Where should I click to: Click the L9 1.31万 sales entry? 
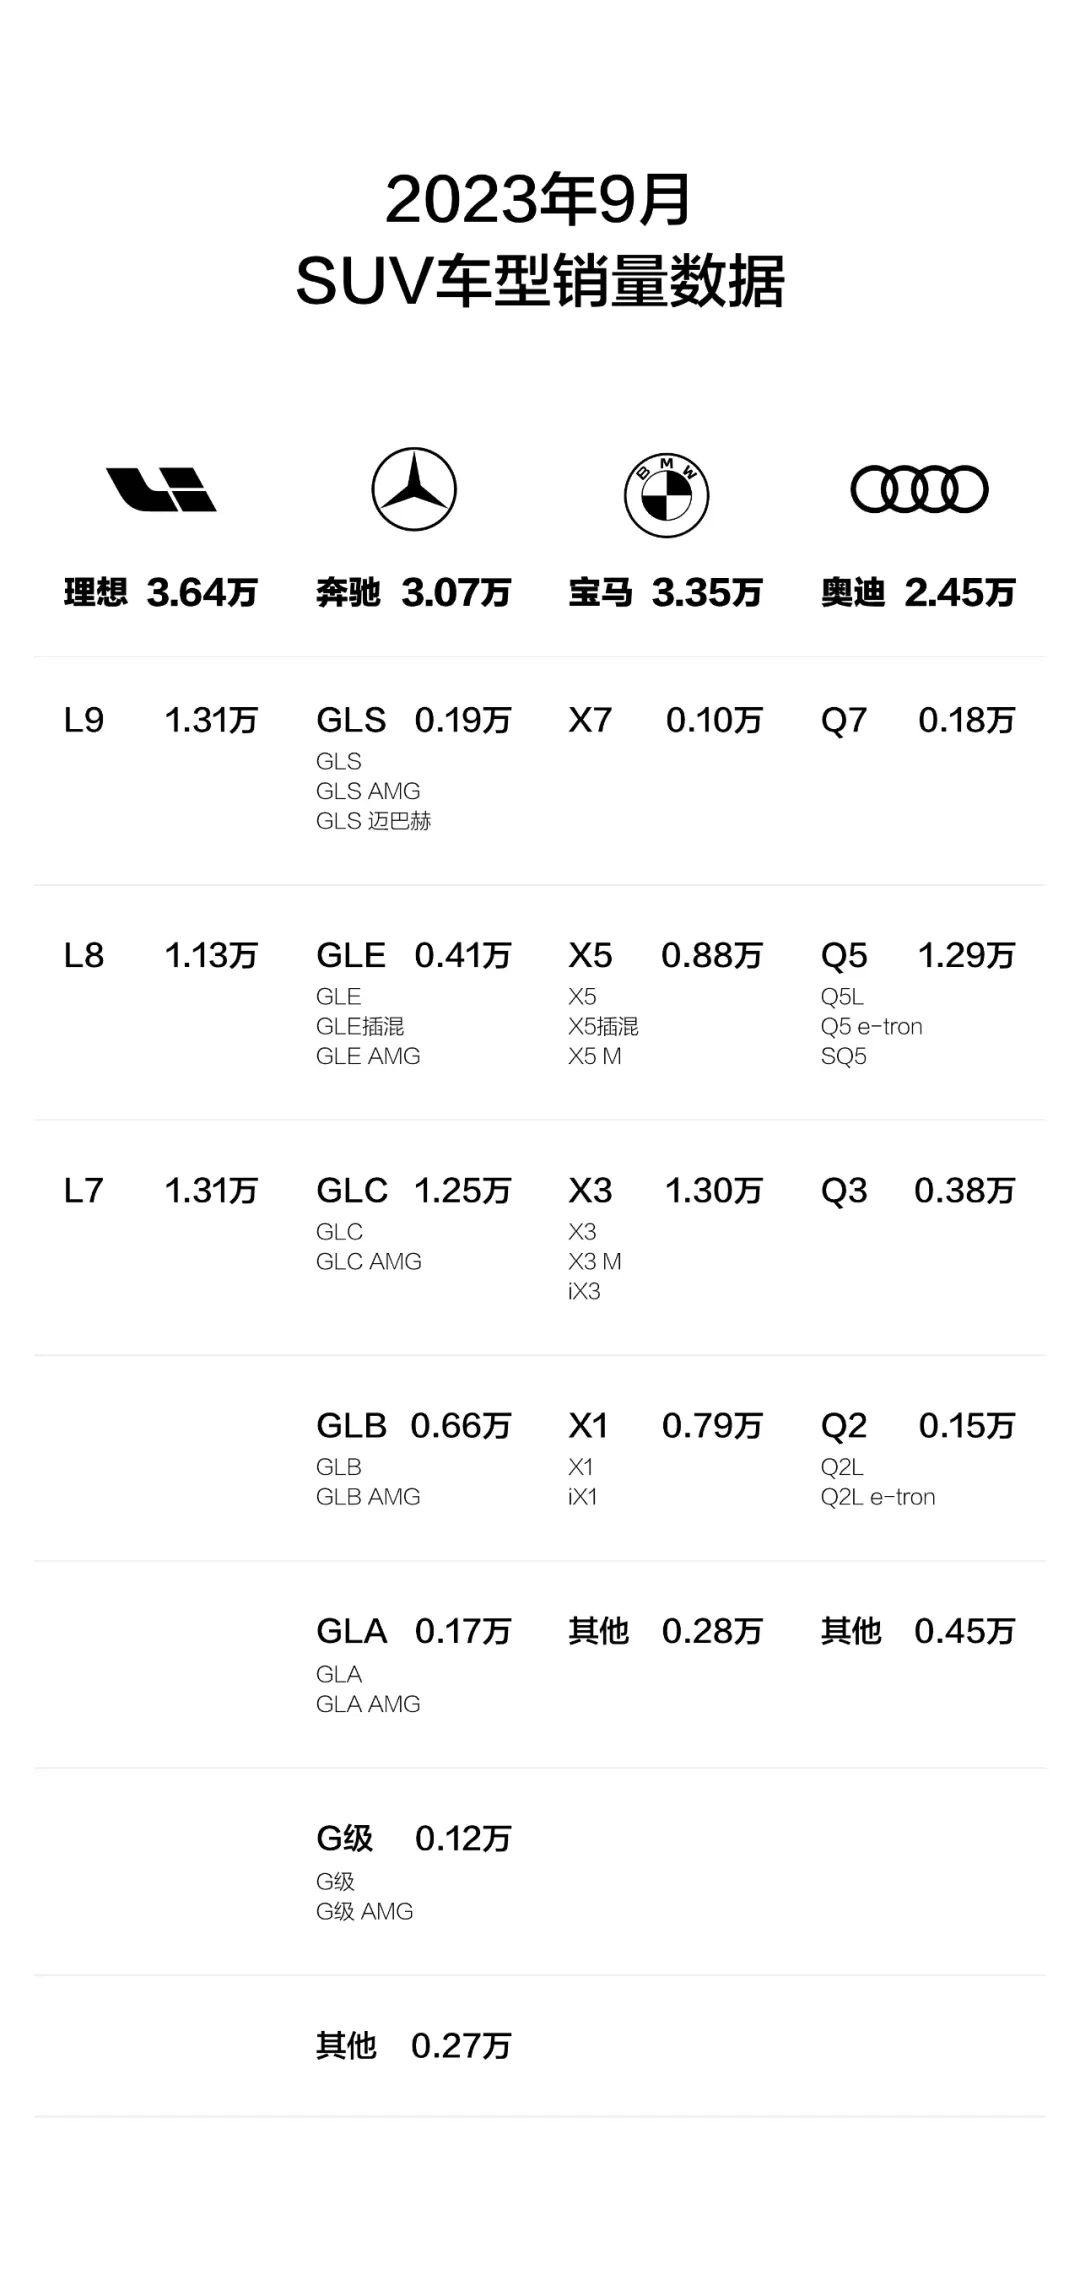click(x=161, y=720)
